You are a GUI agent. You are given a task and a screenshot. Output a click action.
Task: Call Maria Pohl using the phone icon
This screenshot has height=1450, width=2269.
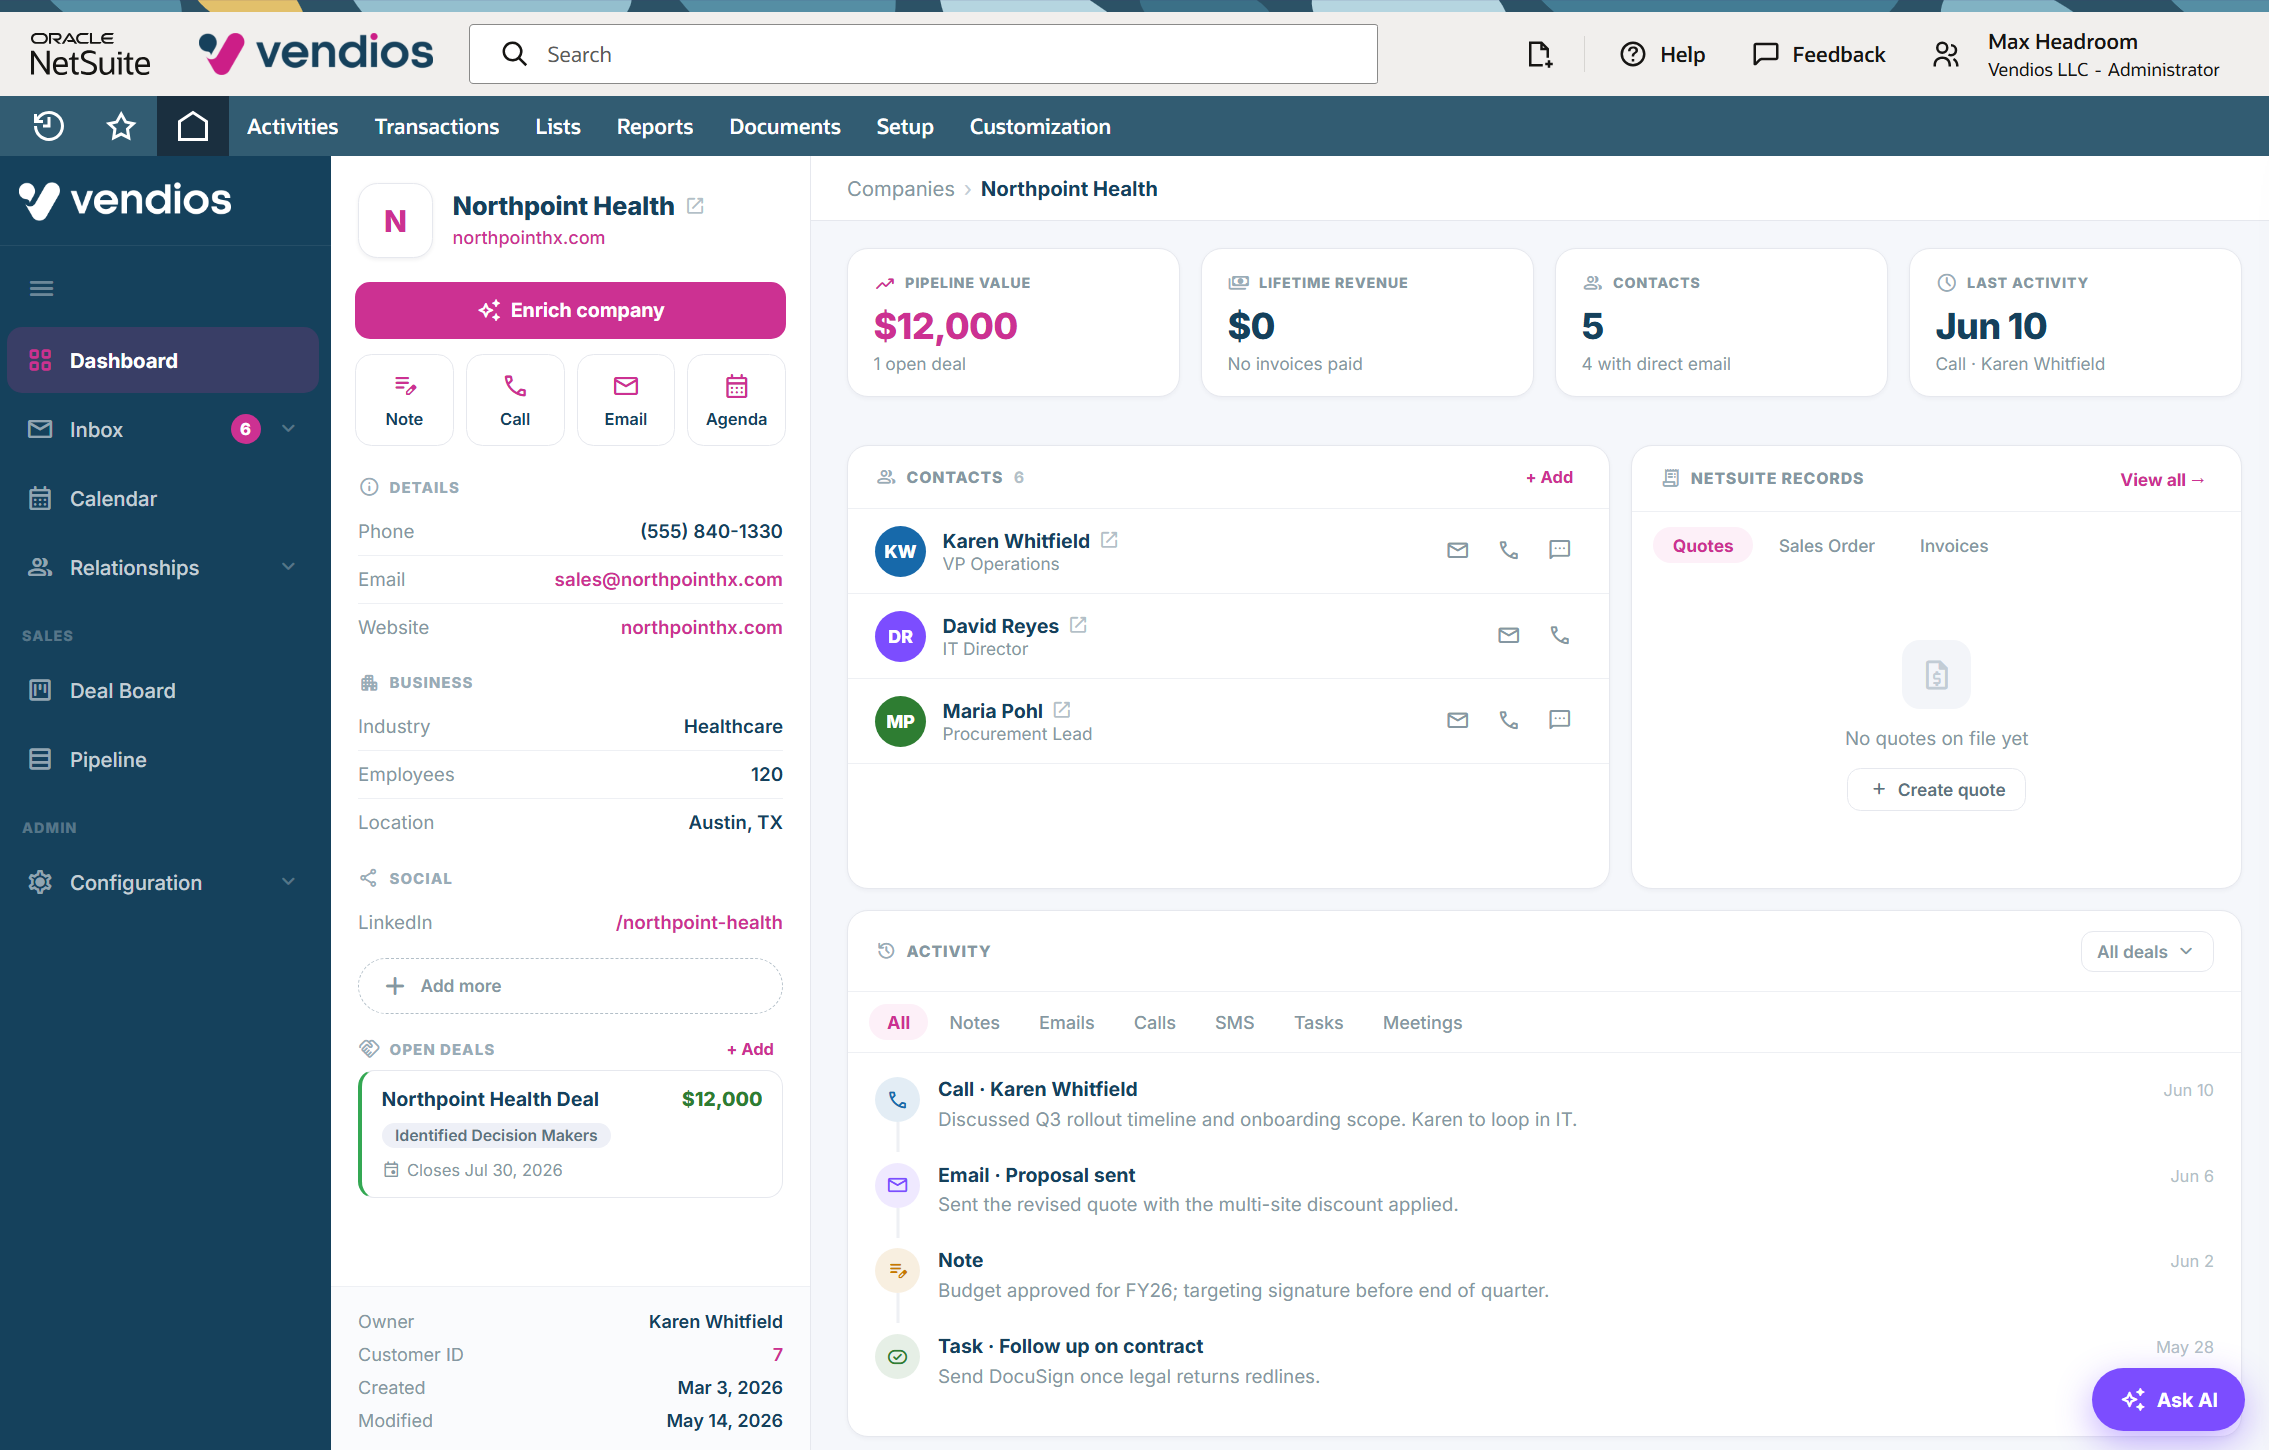pos(1509,720)
